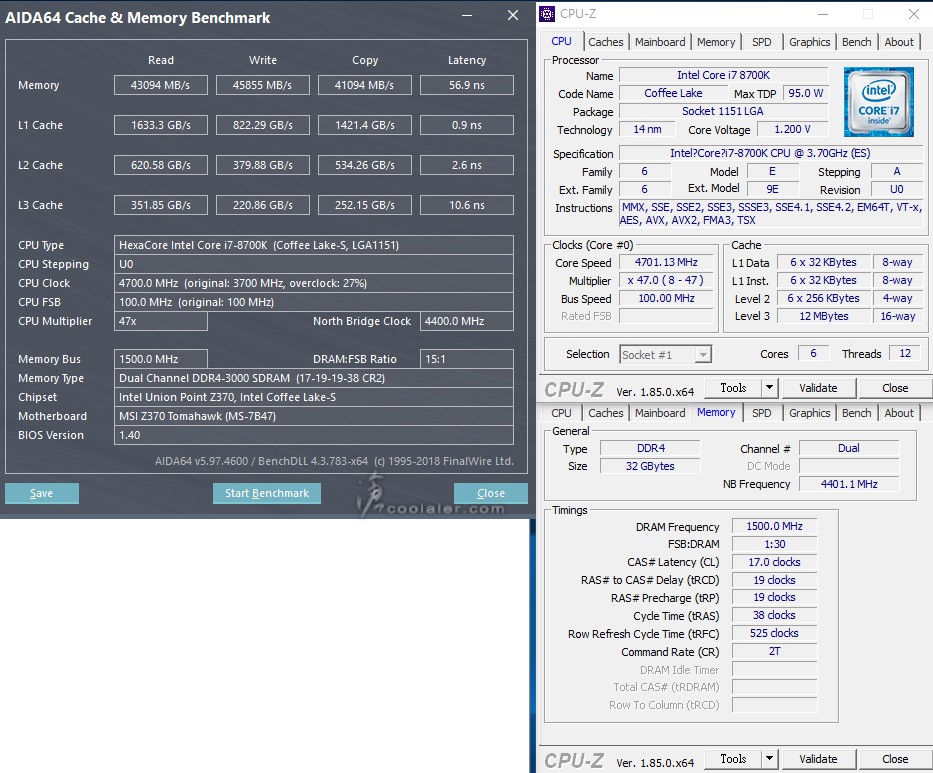Click Tools button in lower CPU-Z
933x773 pixels.
tap(733, 759)
